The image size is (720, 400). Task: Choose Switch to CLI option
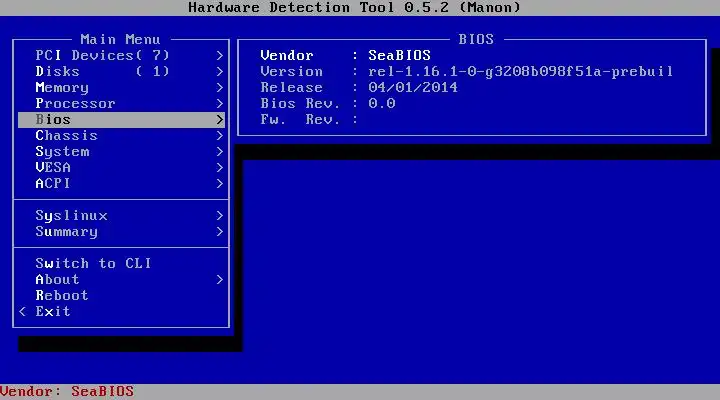tap(121, 264)
